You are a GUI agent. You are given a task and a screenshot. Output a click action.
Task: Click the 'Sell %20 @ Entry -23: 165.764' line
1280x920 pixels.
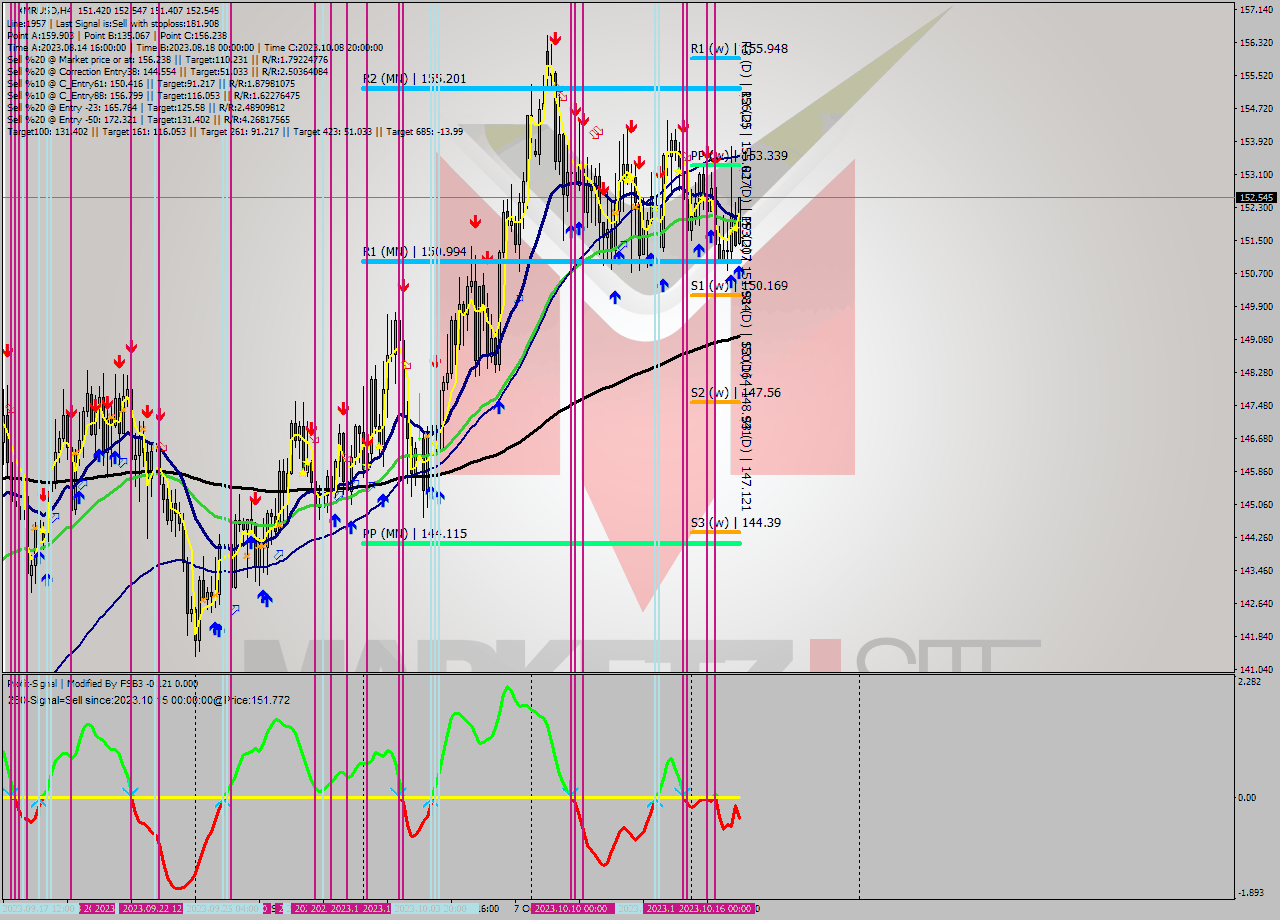148,107
